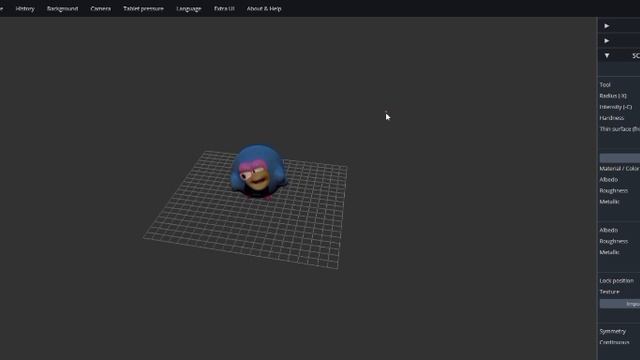Click the Thin surface label
This screenshot has width=640, height=360.
pos(619,129)
